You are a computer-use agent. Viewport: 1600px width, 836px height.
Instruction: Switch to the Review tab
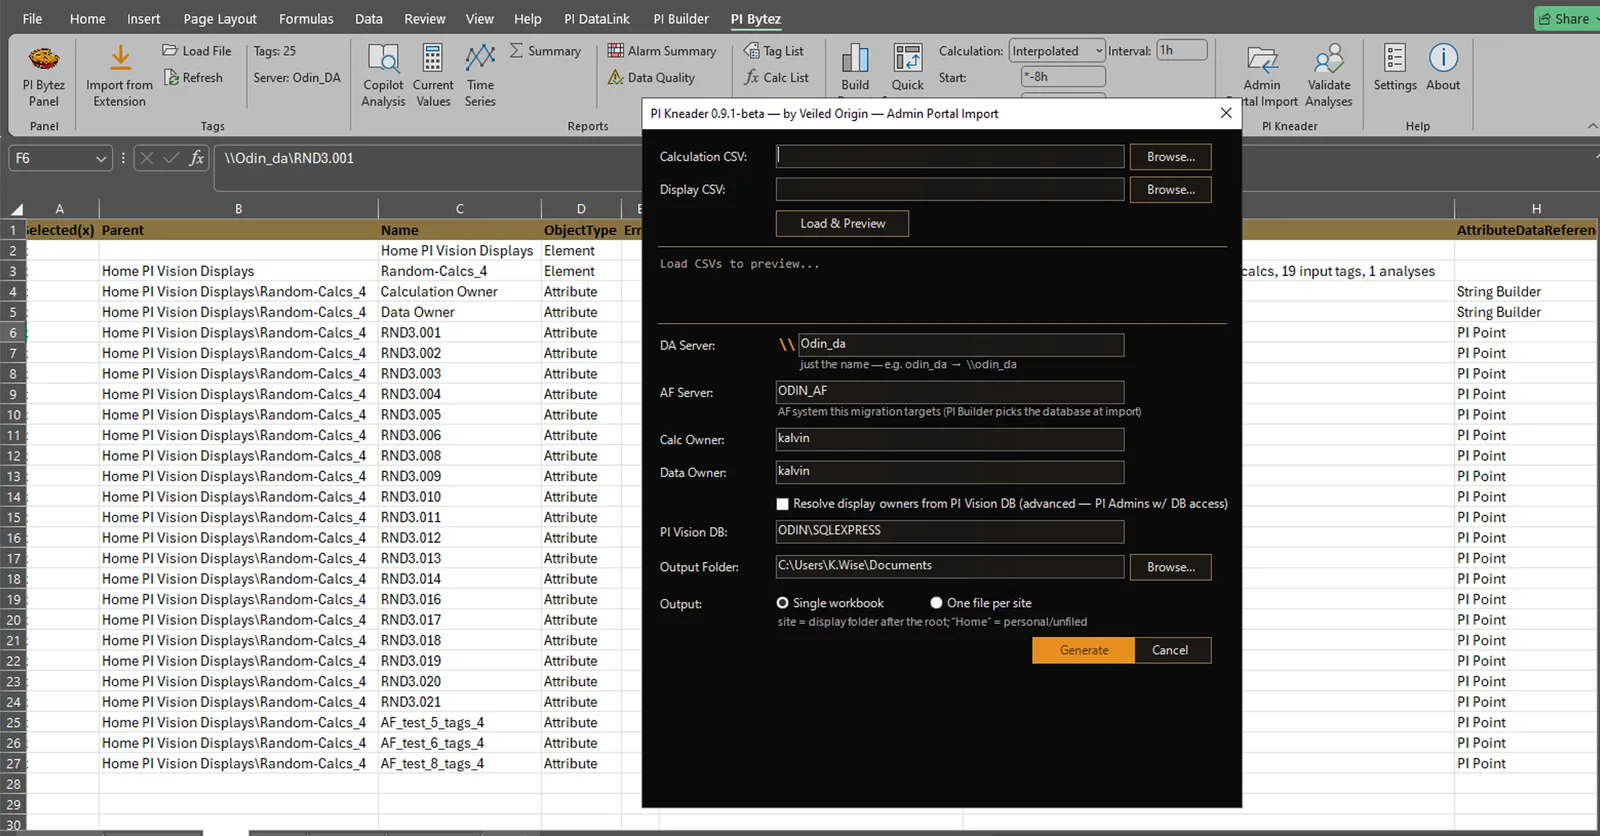point(424,18)
